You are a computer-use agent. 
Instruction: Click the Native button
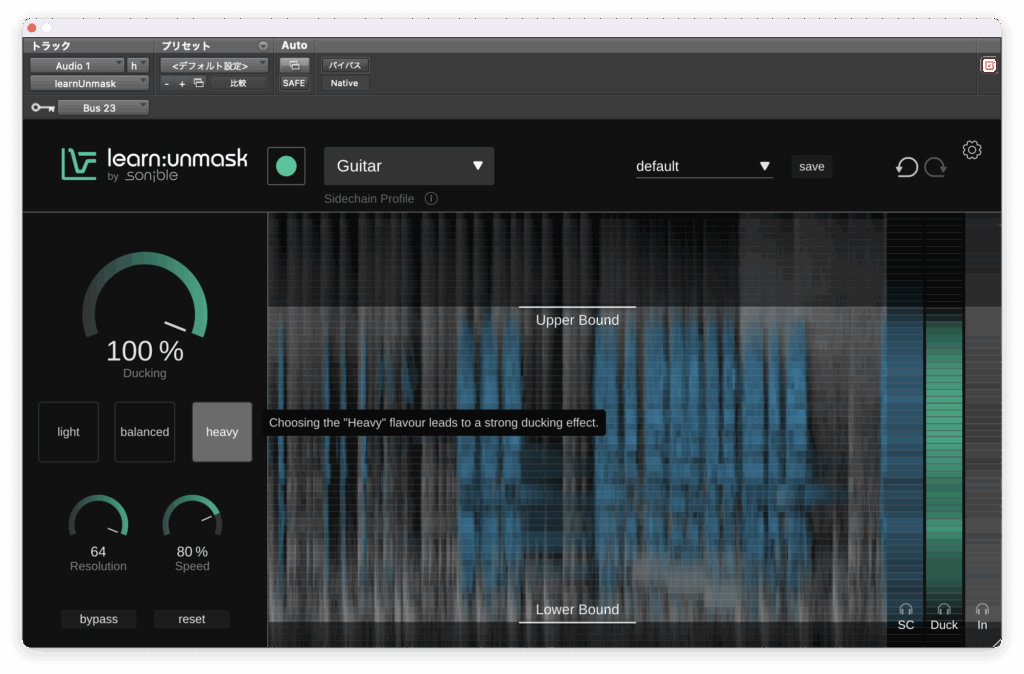coord(344,83)
